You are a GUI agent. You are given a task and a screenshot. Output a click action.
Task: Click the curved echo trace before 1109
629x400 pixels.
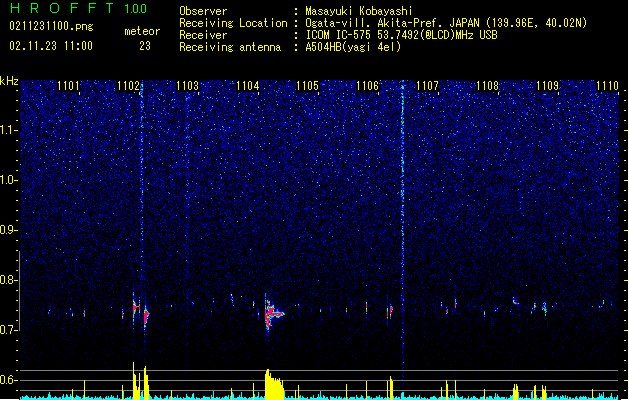click(515, 301)
